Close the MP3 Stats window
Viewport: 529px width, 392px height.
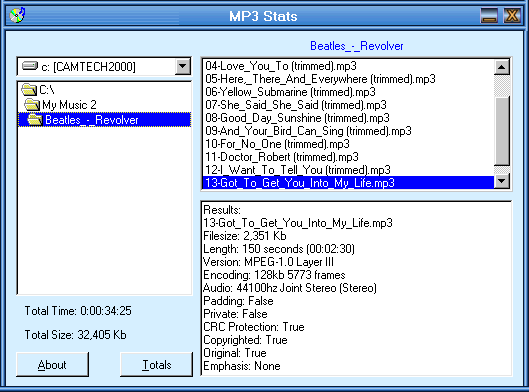click(512, 16)
